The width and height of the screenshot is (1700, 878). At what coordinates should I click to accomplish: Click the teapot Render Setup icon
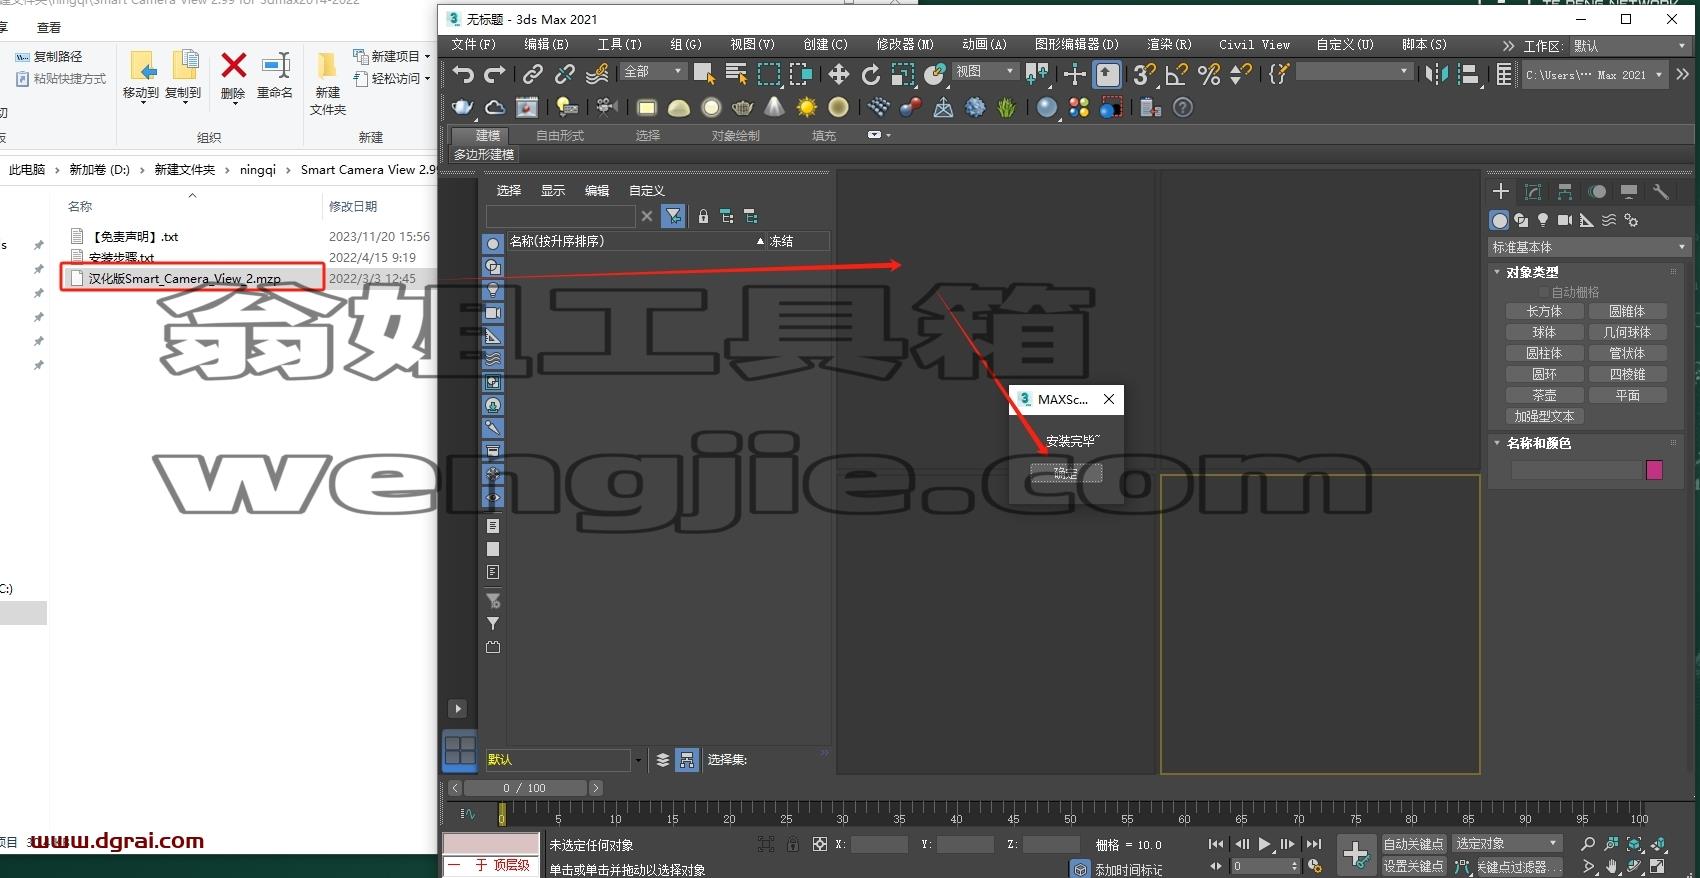click(462, 107)
